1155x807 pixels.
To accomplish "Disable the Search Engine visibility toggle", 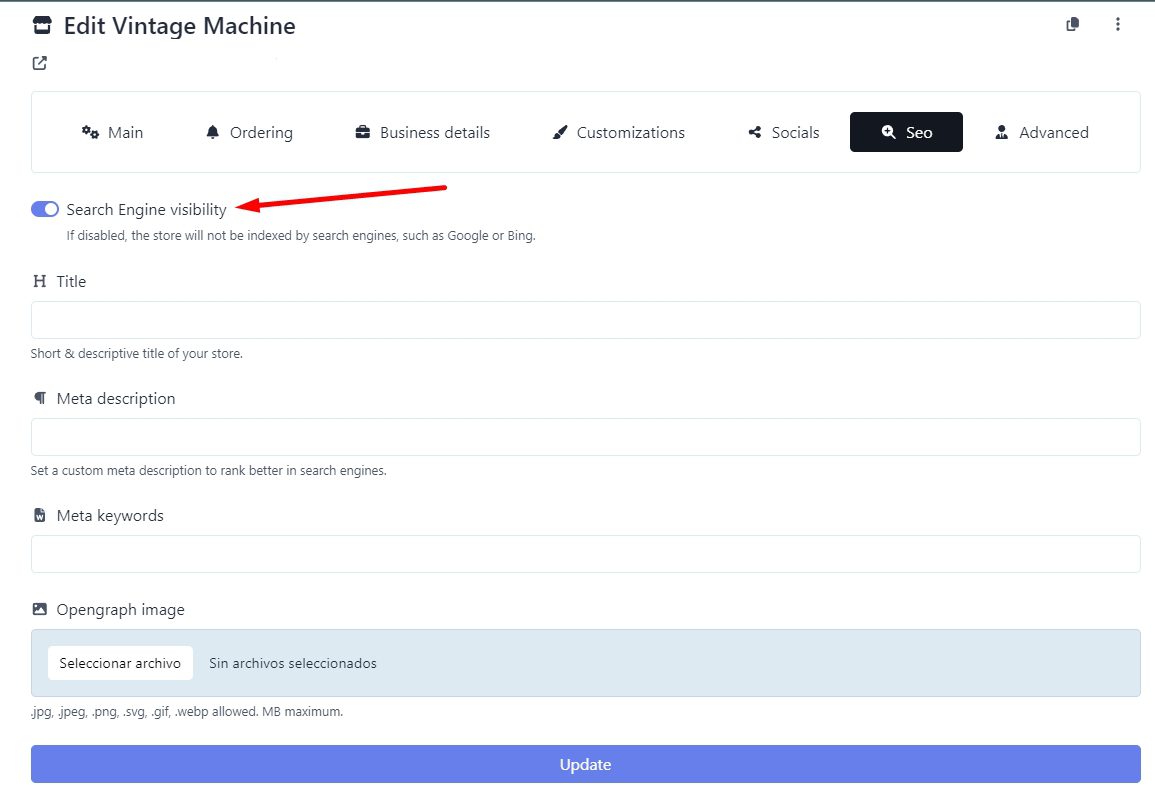I will [45, 209].
